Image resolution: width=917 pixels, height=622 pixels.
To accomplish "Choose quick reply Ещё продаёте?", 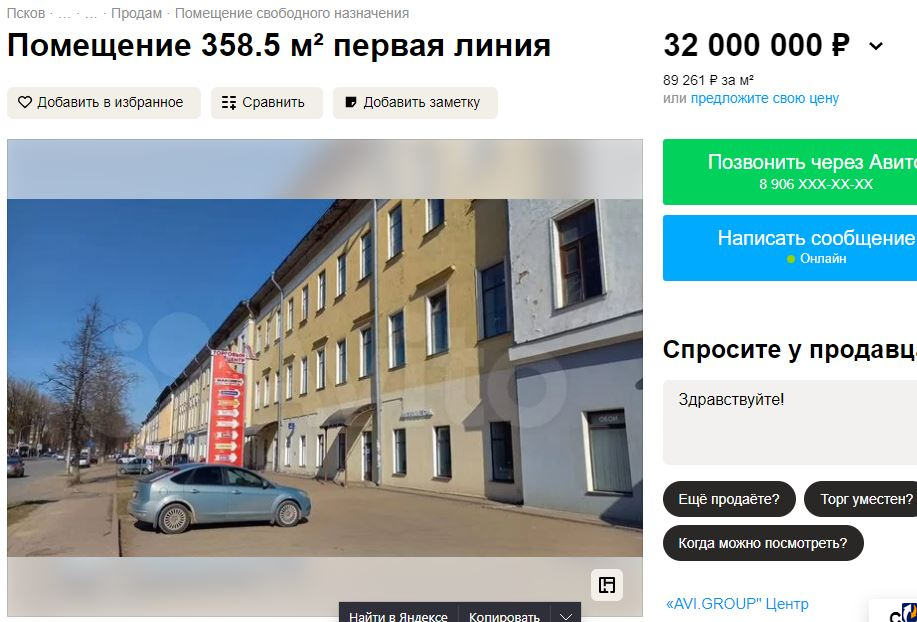I will click(729, 499).
